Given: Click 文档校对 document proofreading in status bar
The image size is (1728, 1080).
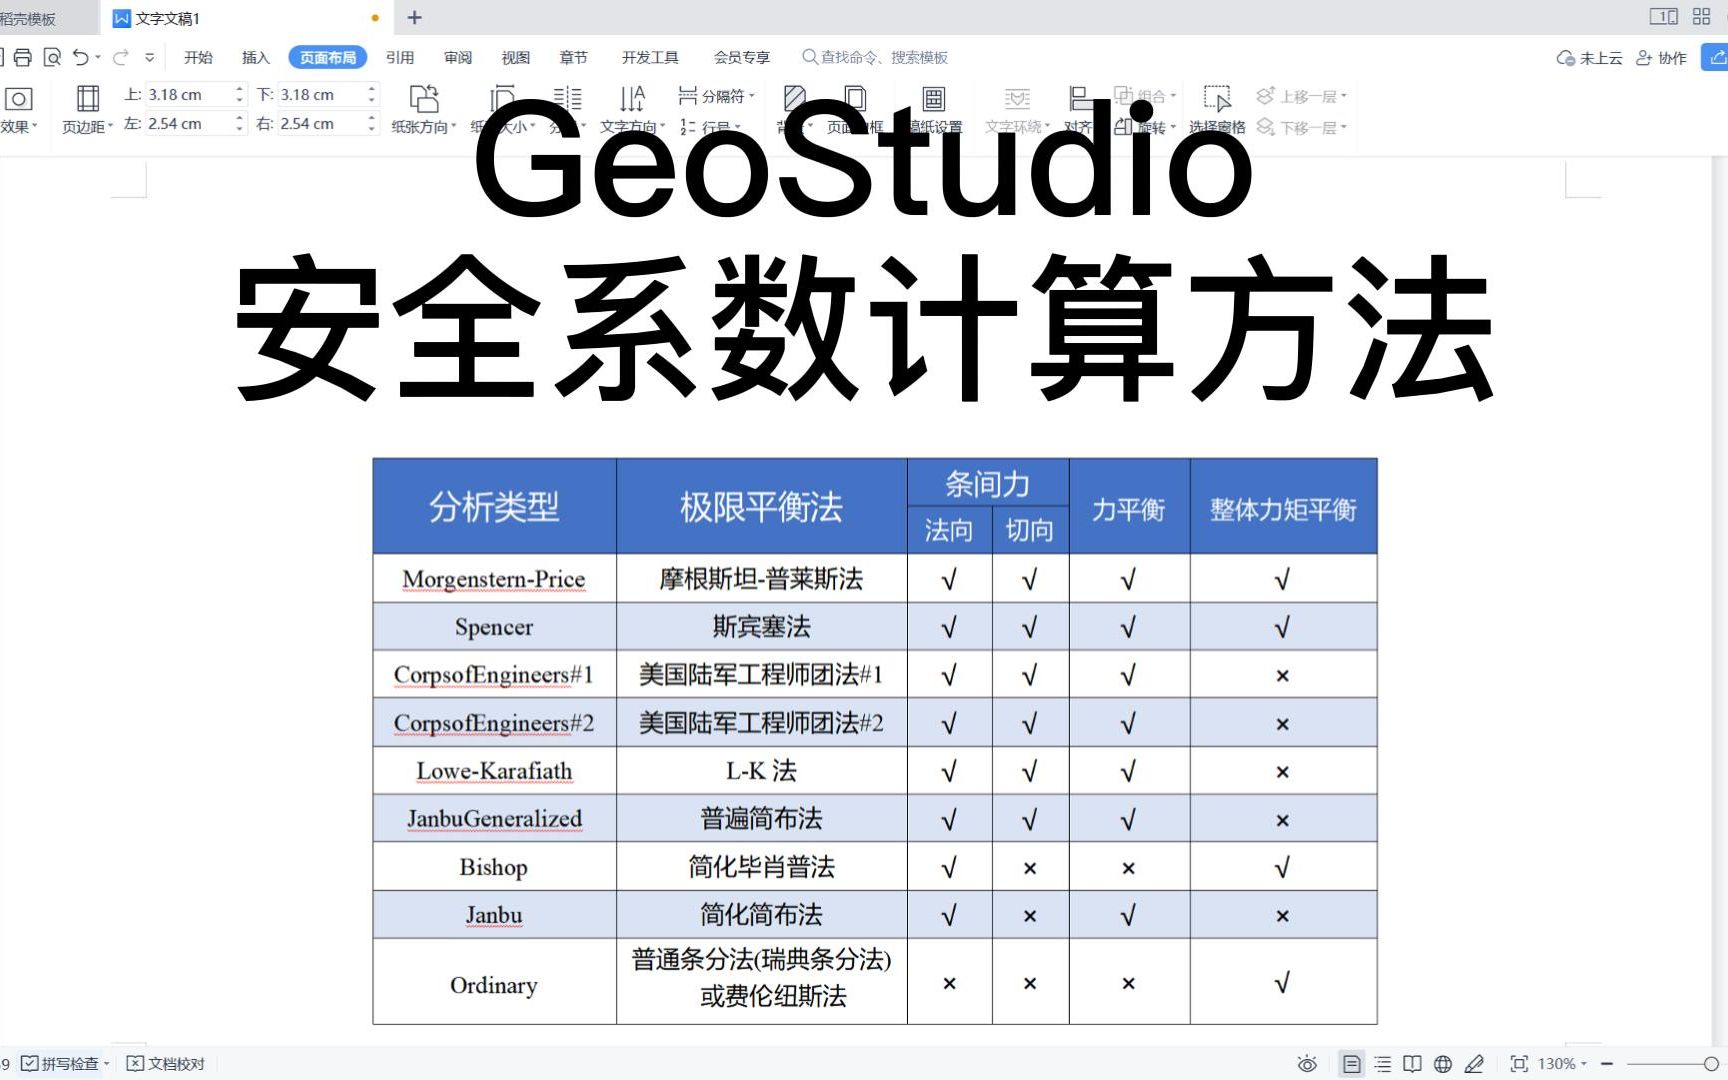Looking at the screenshot, I should [166, 1063].
